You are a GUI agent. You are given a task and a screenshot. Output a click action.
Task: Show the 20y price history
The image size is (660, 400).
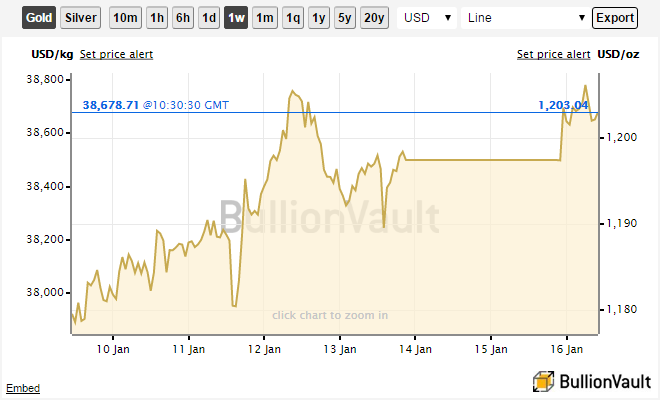[374, 18]
